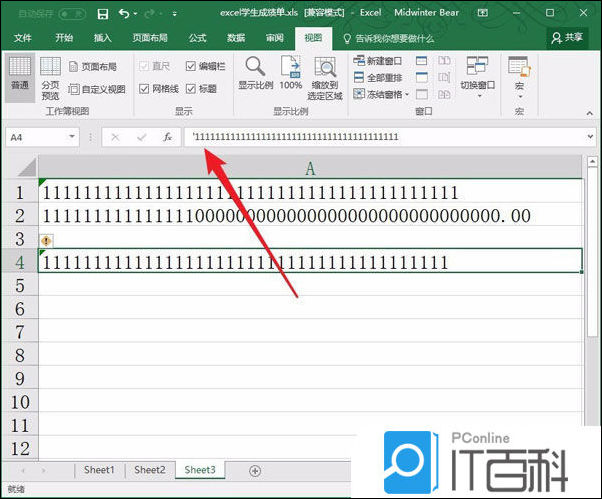Click cell A4 containing the ones string

[x=310, y=262]
